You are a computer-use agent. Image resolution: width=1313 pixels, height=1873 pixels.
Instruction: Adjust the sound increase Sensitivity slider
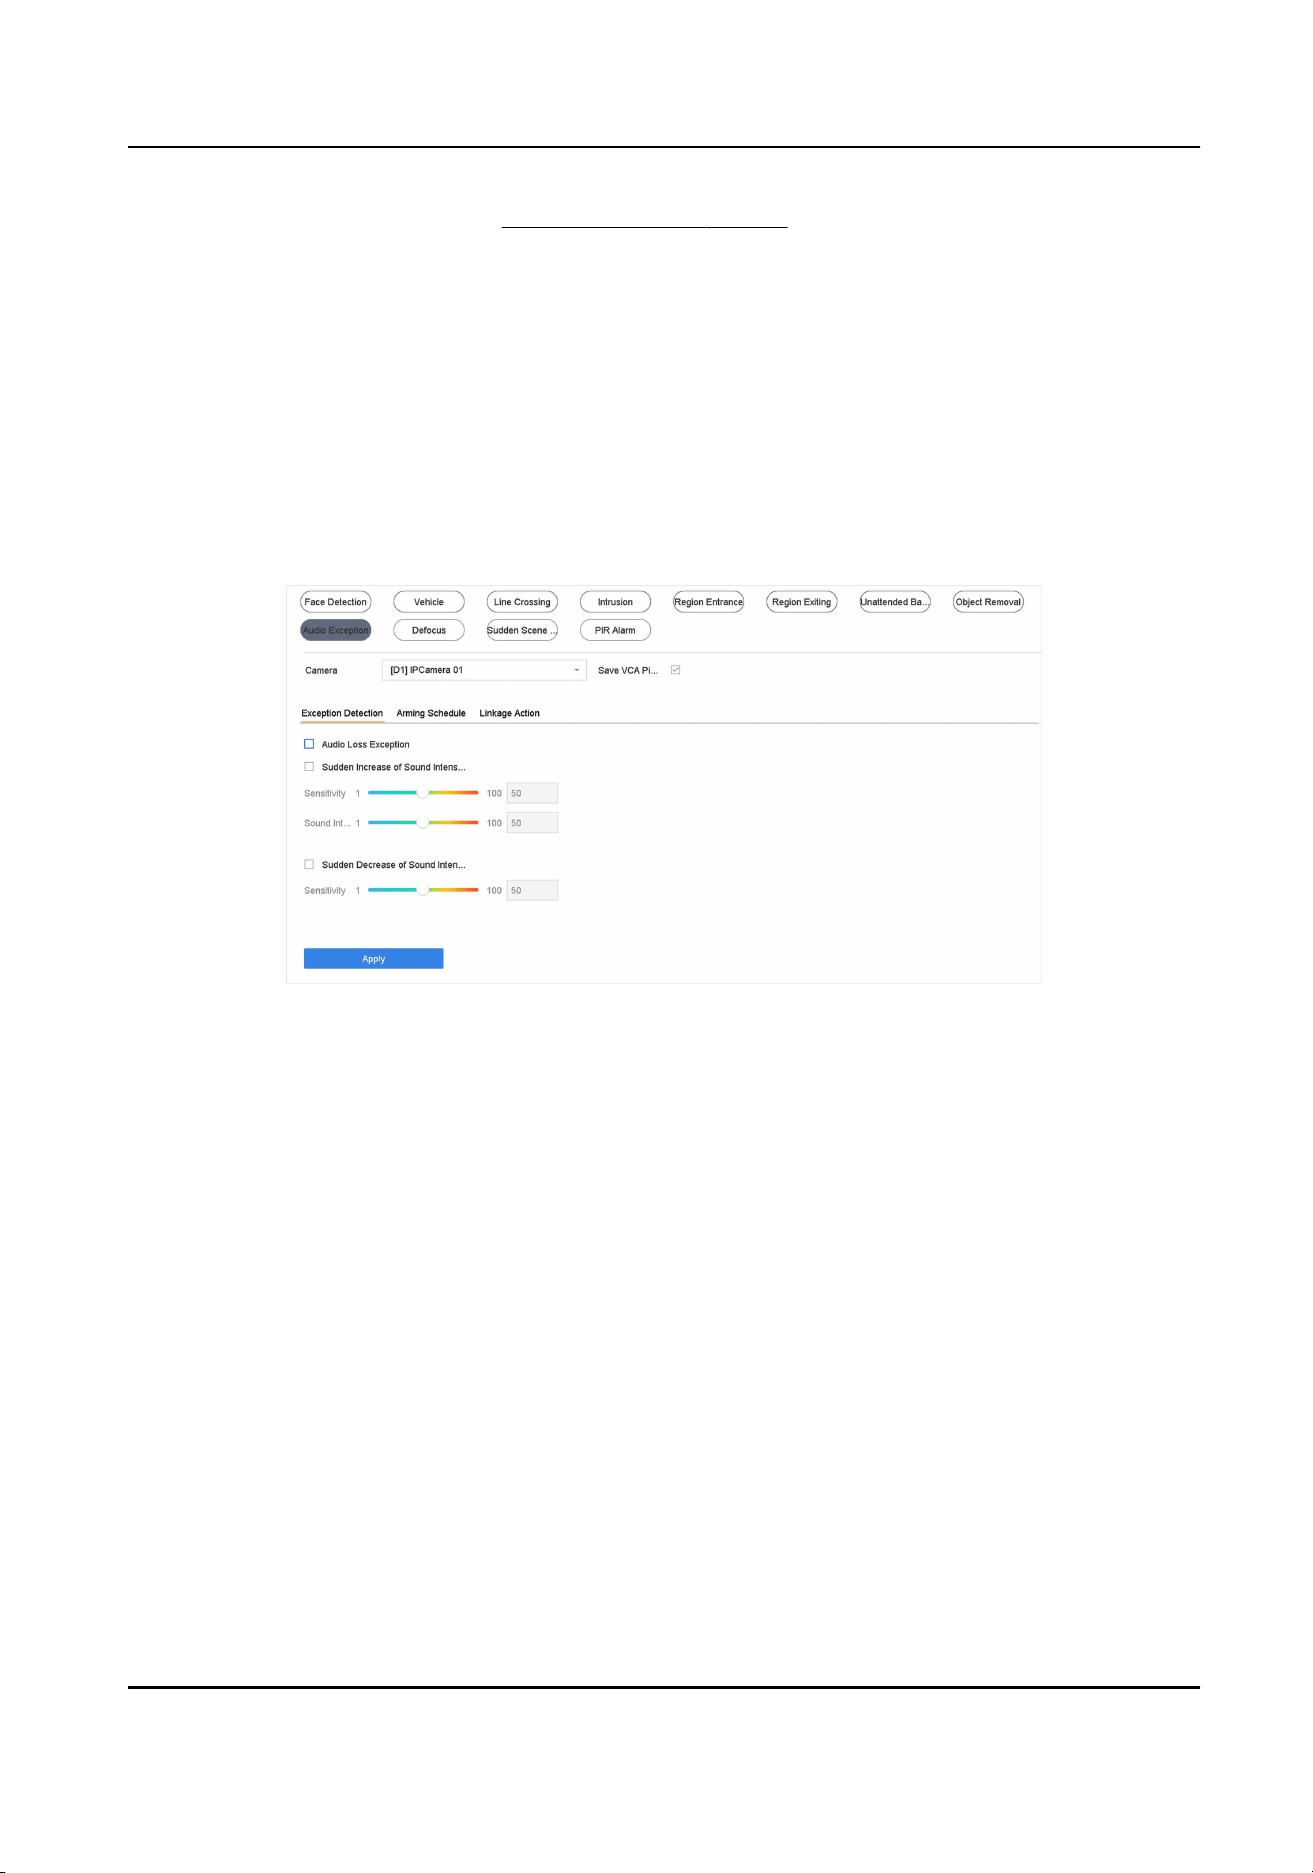423,793
